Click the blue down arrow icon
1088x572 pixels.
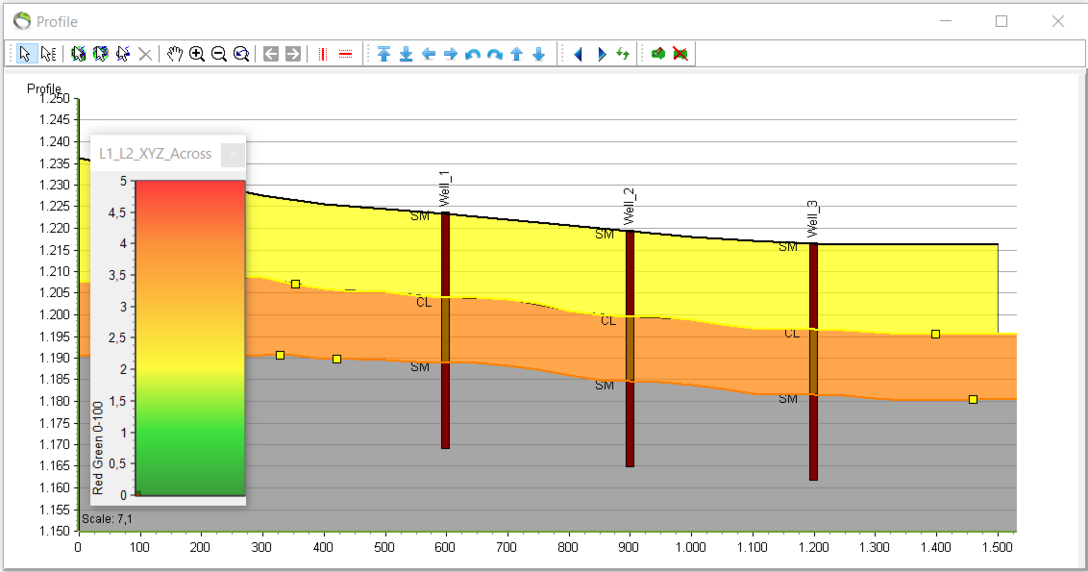pyautogui.click(x=539, y=54)
